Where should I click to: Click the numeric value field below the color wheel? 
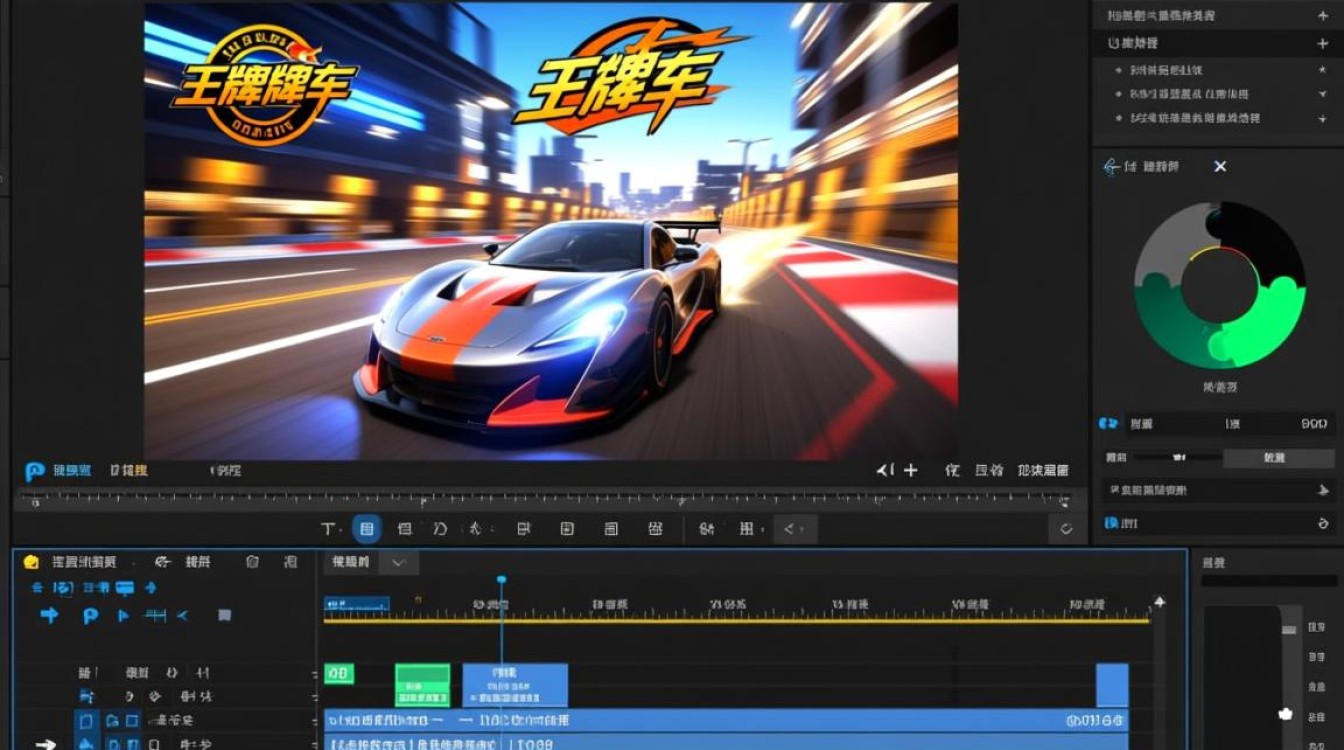(x=1316, y=424)
